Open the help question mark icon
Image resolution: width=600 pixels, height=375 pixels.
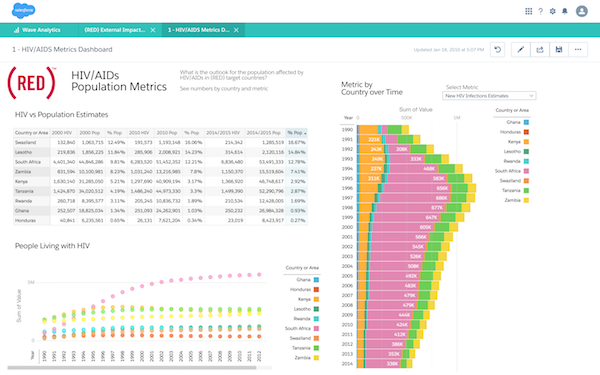[540, 11]
